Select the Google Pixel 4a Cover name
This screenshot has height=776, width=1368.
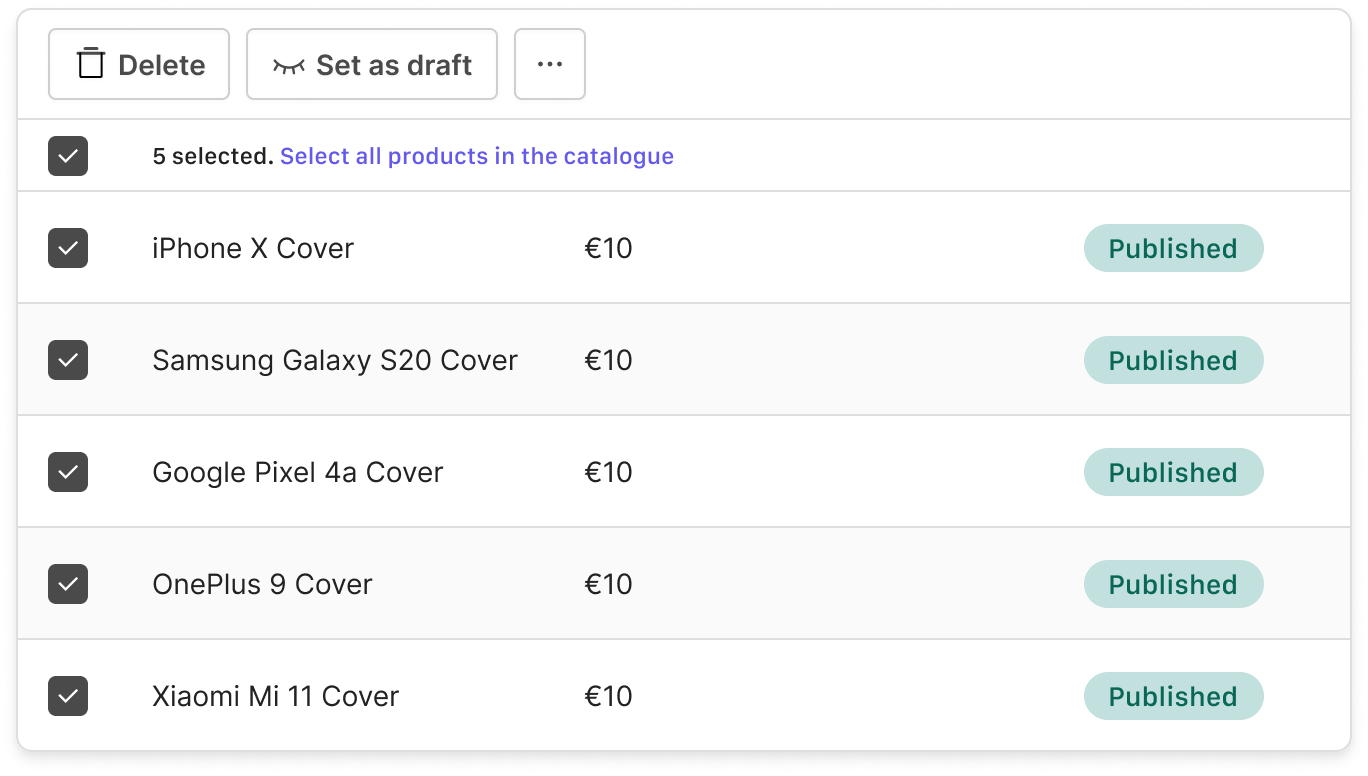297,472
